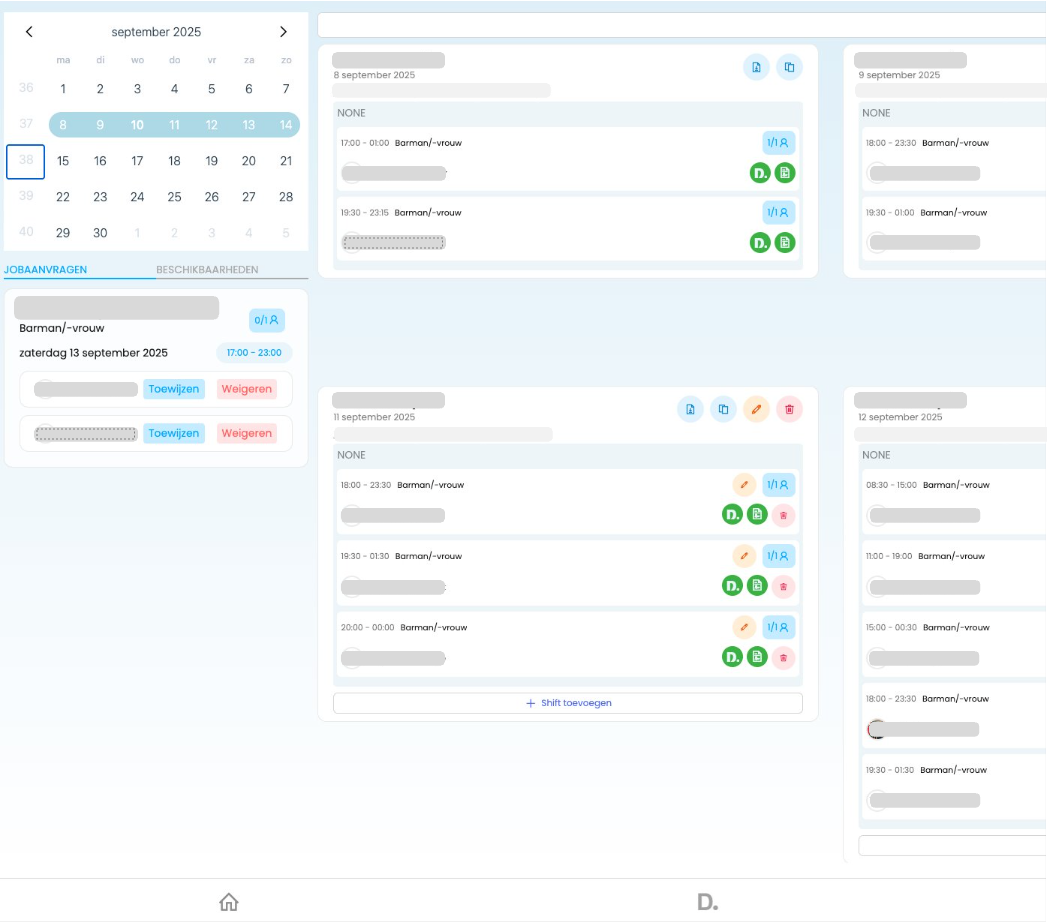Open the green document icon on the 19:30 - 23:15 shift
Viewport: 1047px width, 923px height.
coord(785,242)
